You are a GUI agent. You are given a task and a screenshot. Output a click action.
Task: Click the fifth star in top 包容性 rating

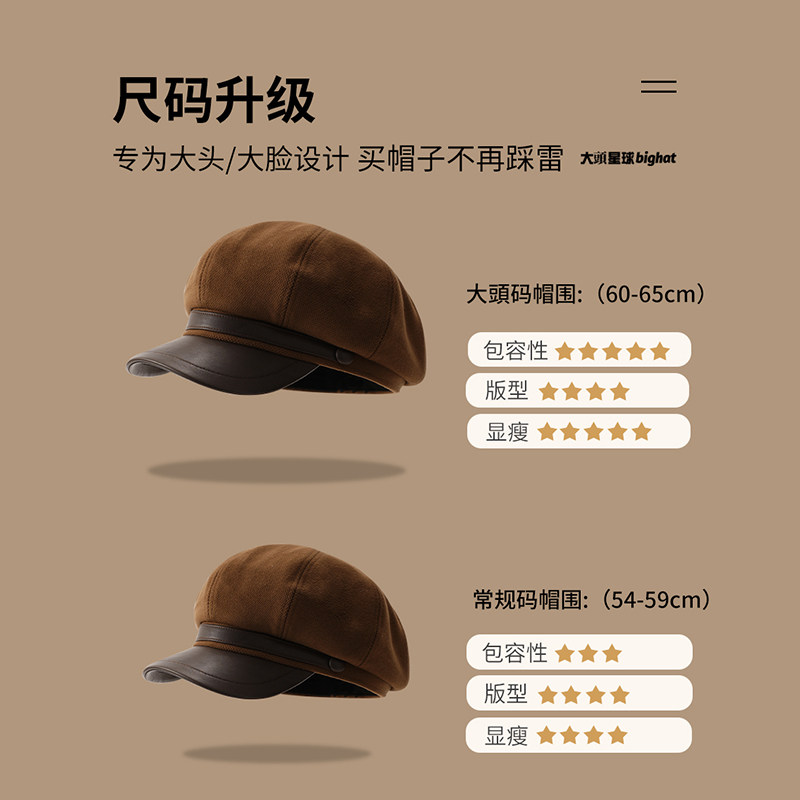[660, 351]
